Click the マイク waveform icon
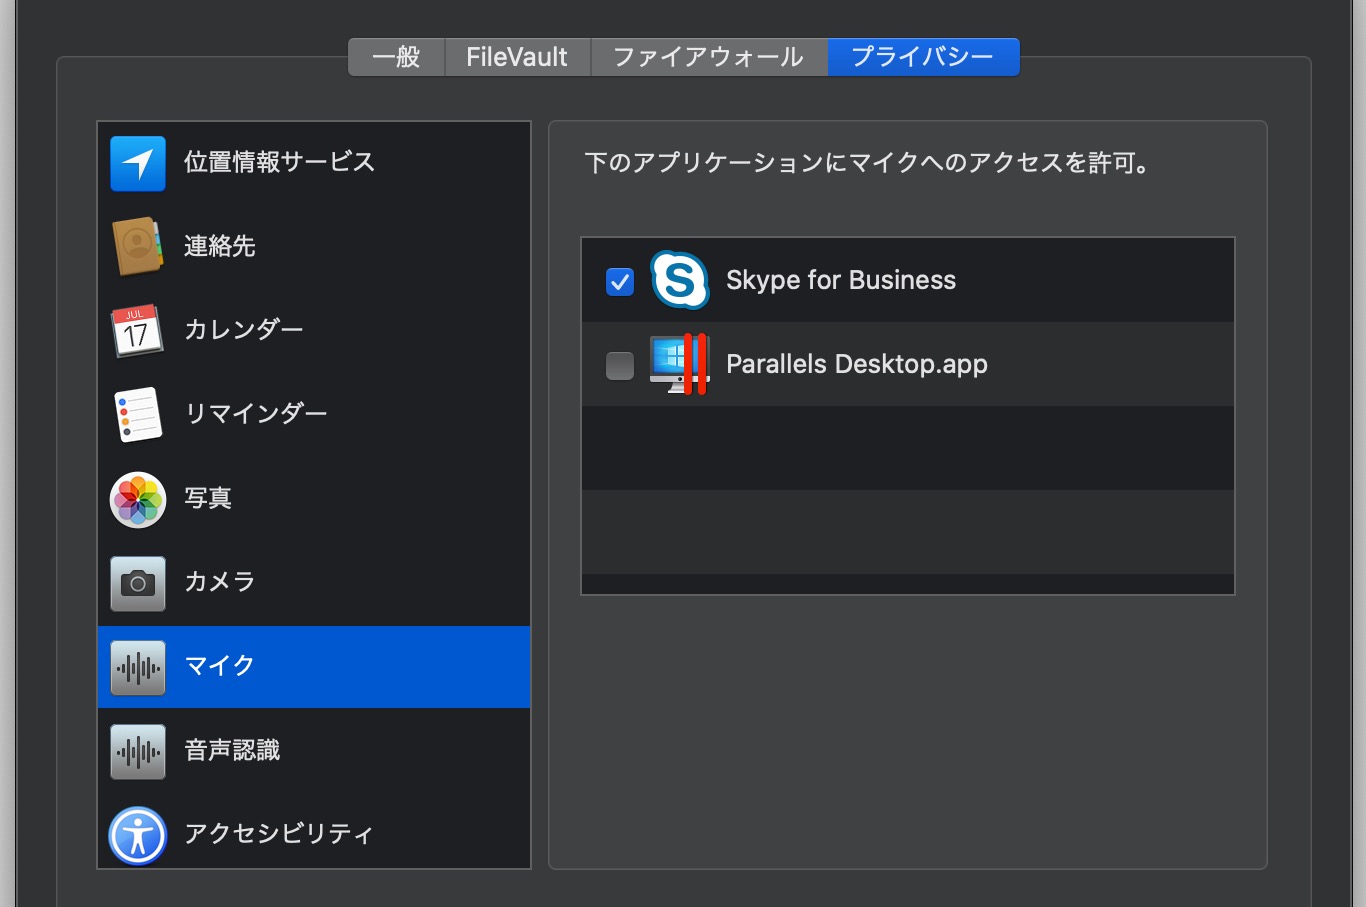1366x907 pixels. (138, 667)
